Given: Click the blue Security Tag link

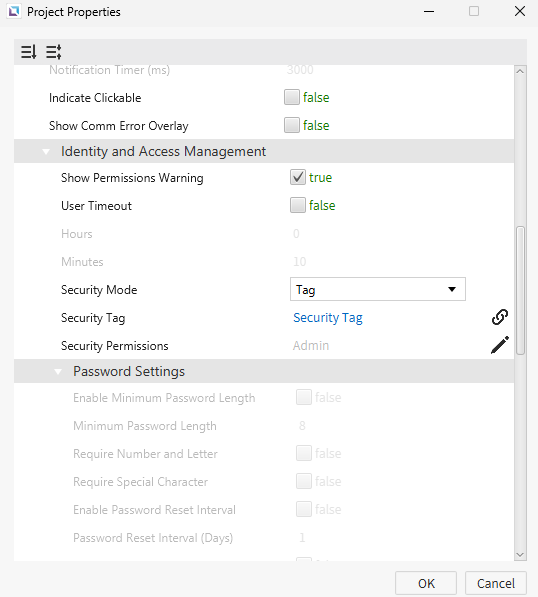Looking at the screenshot, I should coord(328,318).
